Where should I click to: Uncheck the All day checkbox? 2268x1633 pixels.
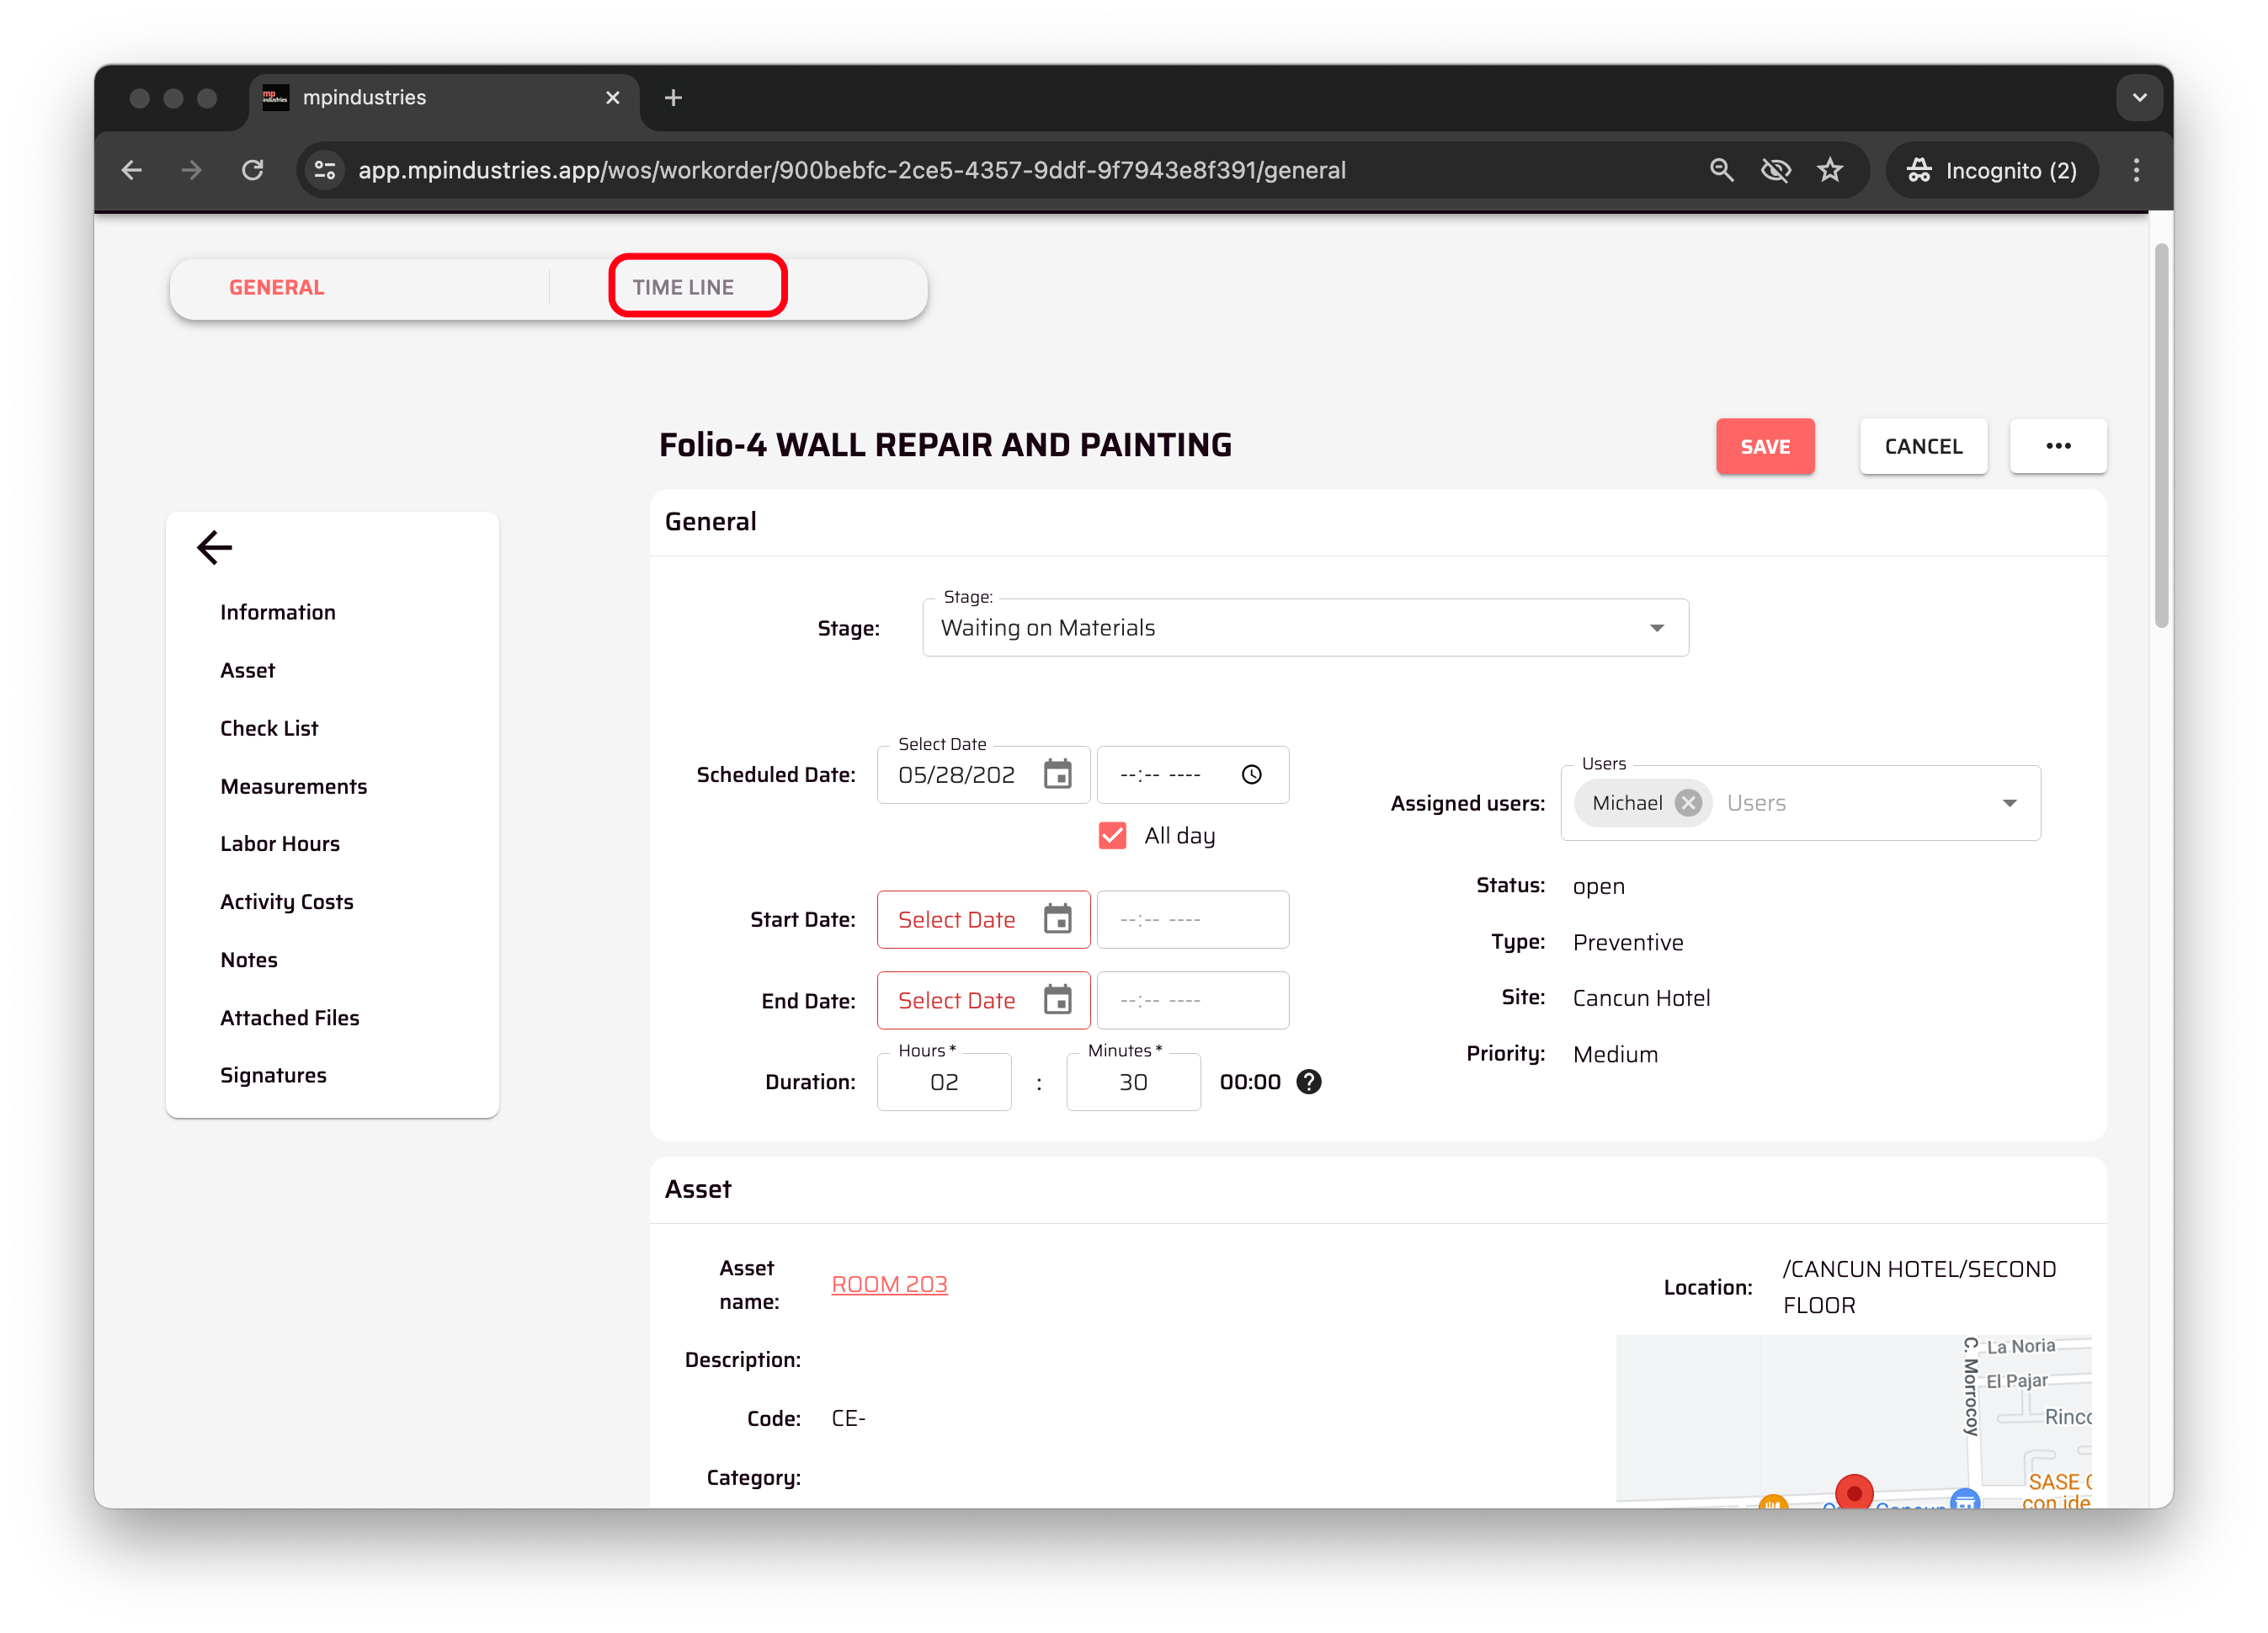pos(1112,835)
